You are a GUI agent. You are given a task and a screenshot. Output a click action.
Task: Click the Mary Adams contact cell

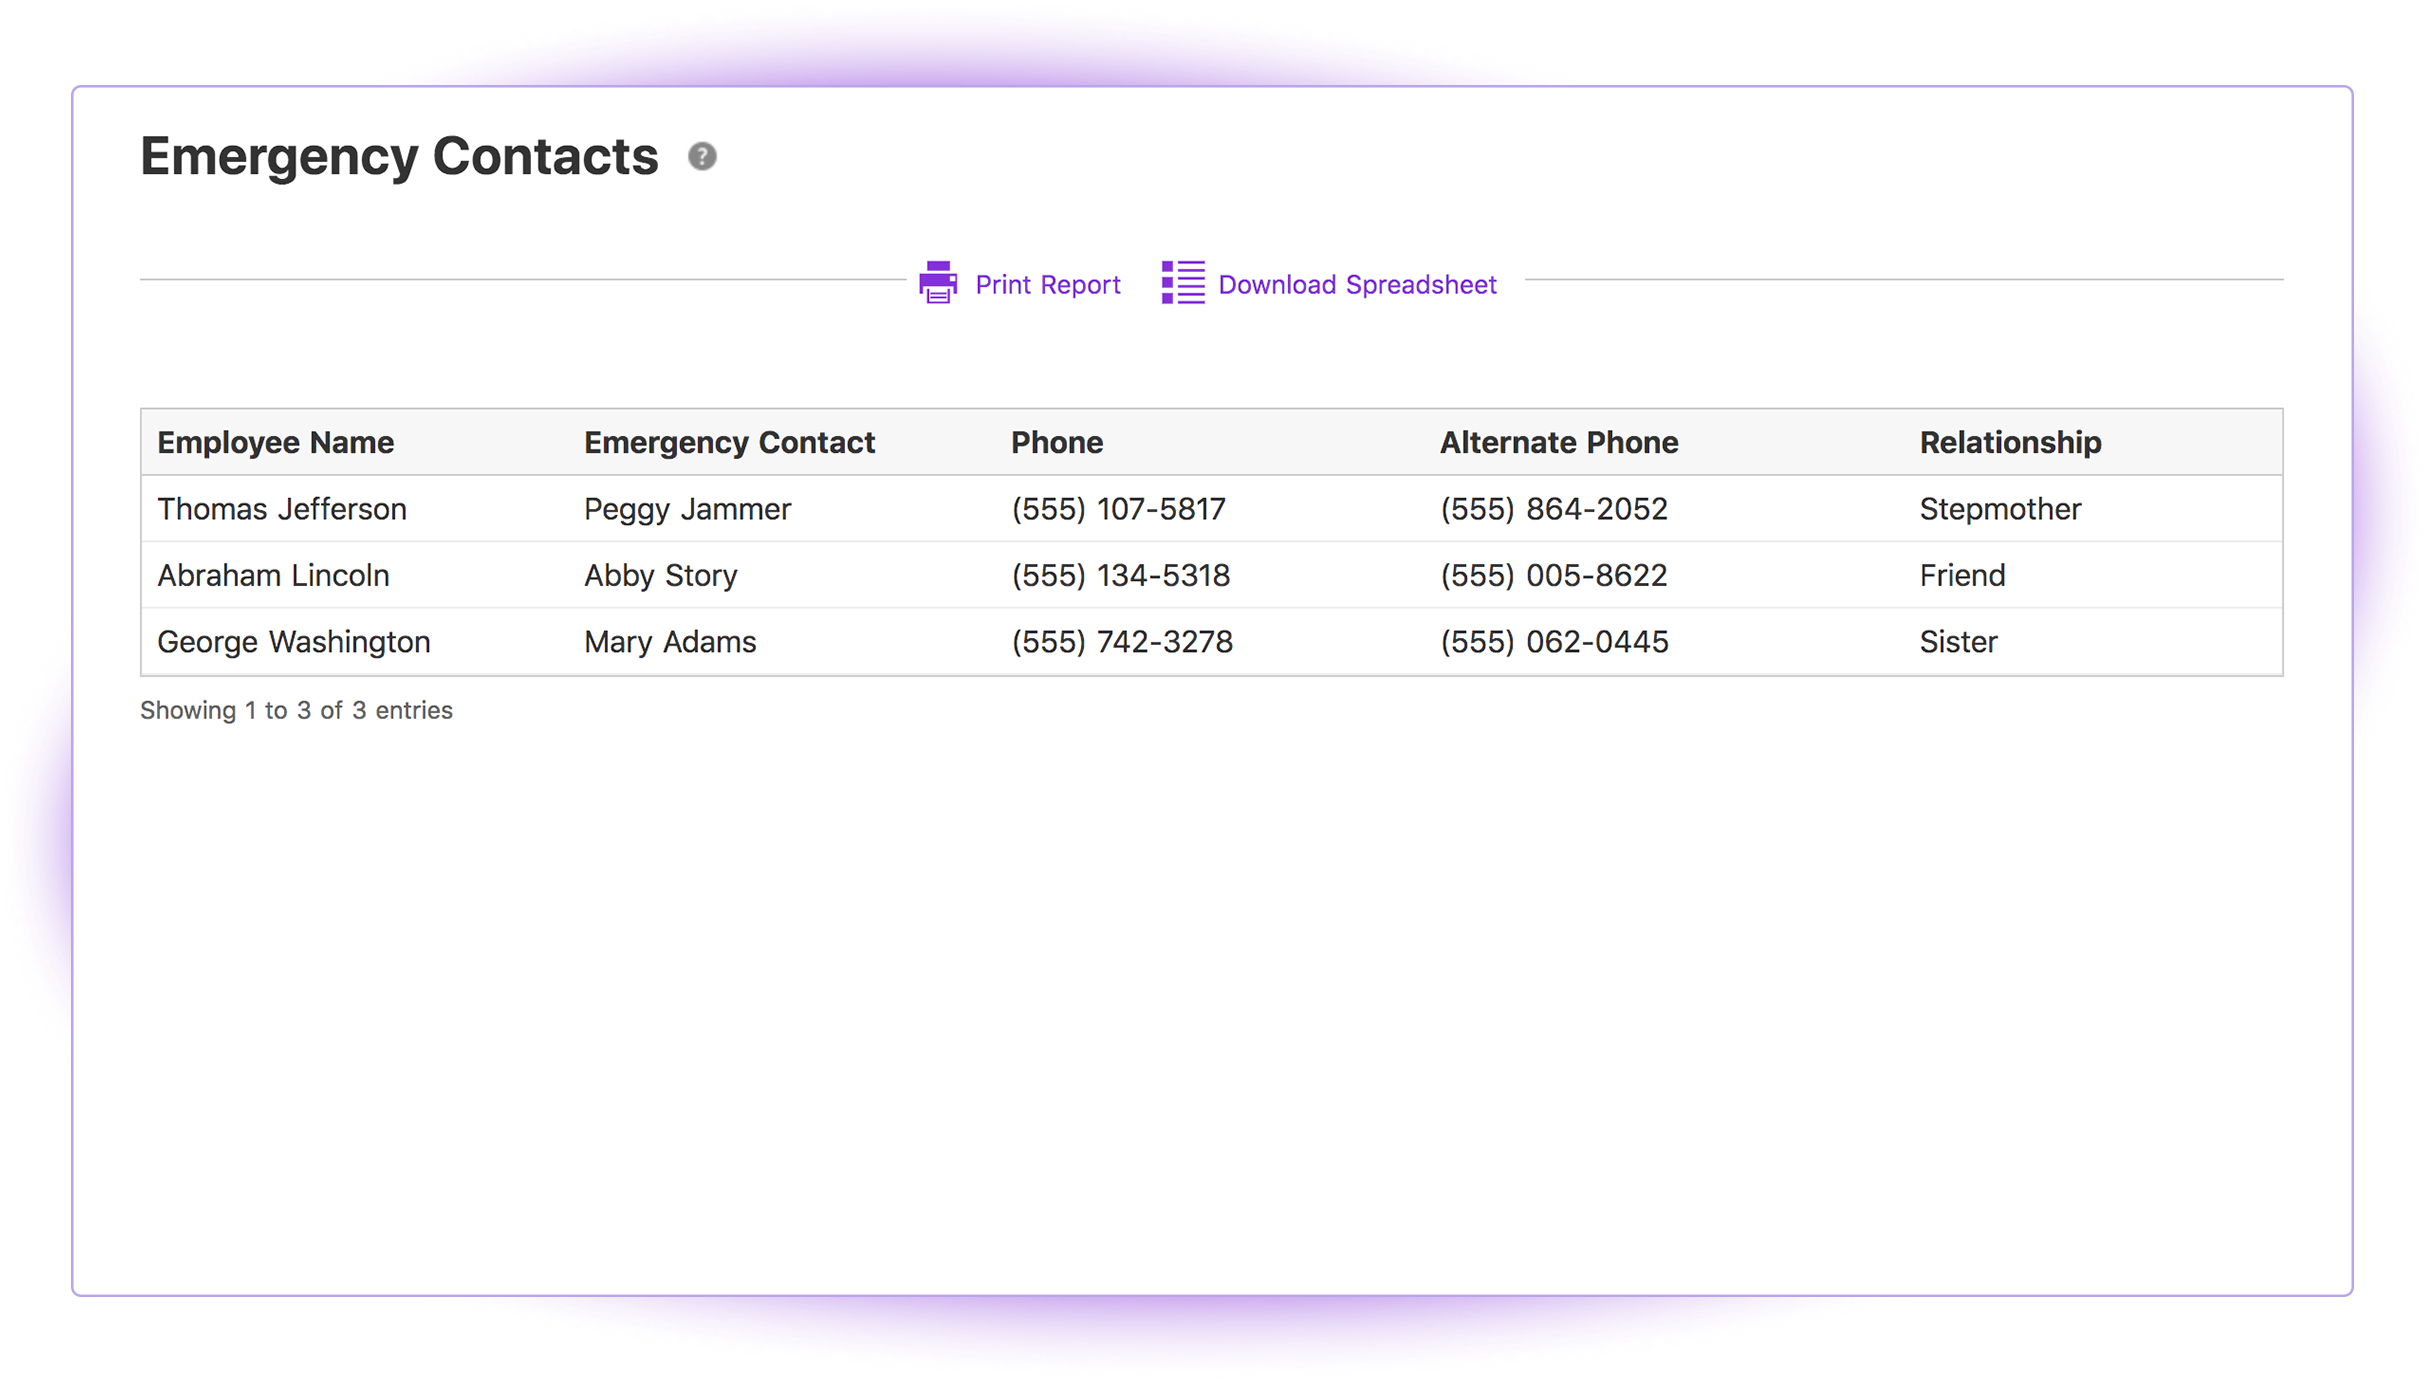(x=670, y=642)
